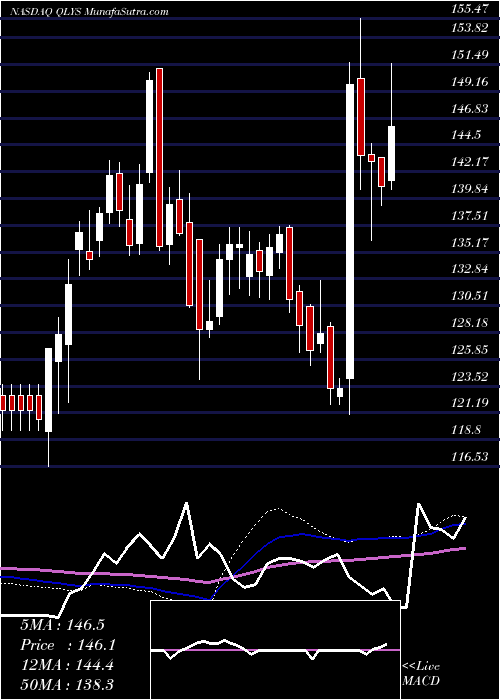Image resolution: width=500 pixels, height=700 pixels.
Task: Click the 118.8 price axis label
Action: pos(466,429)
